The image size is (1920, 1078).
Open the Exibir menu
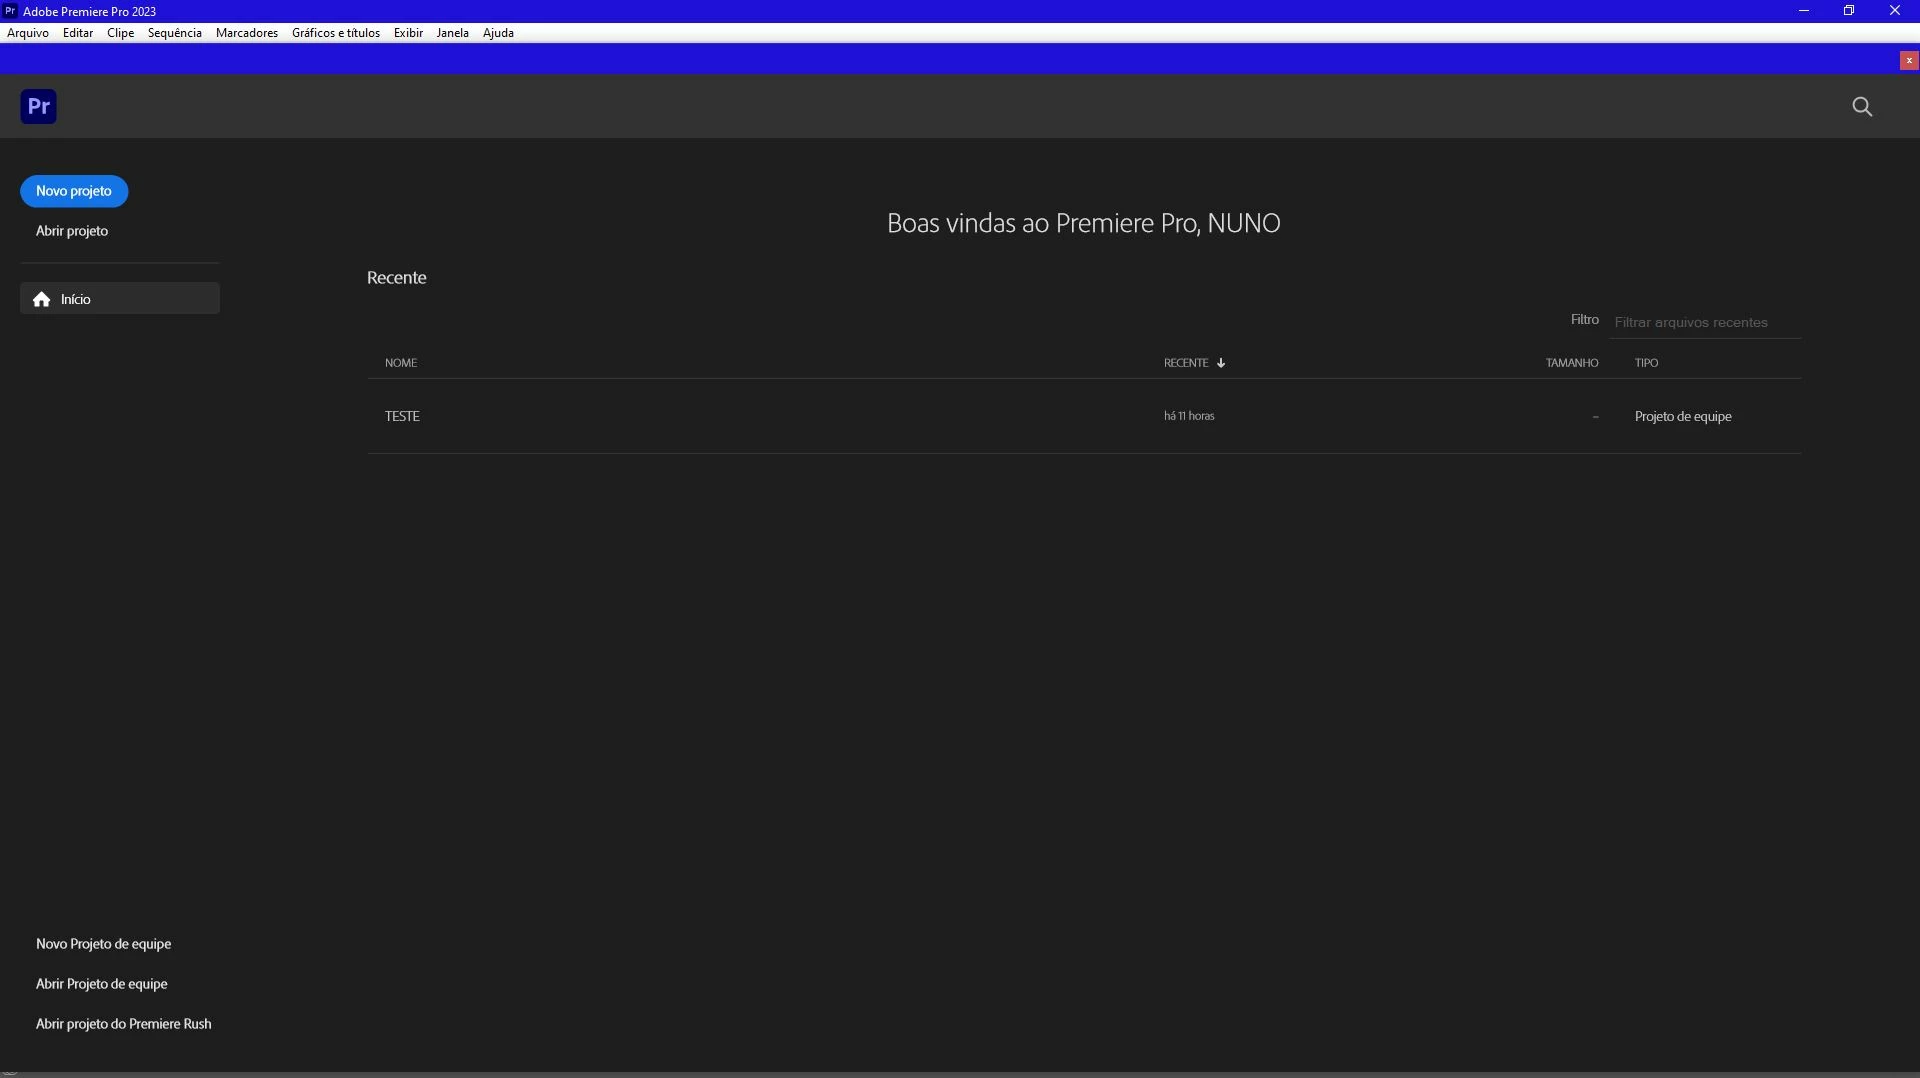coord(408,33)
